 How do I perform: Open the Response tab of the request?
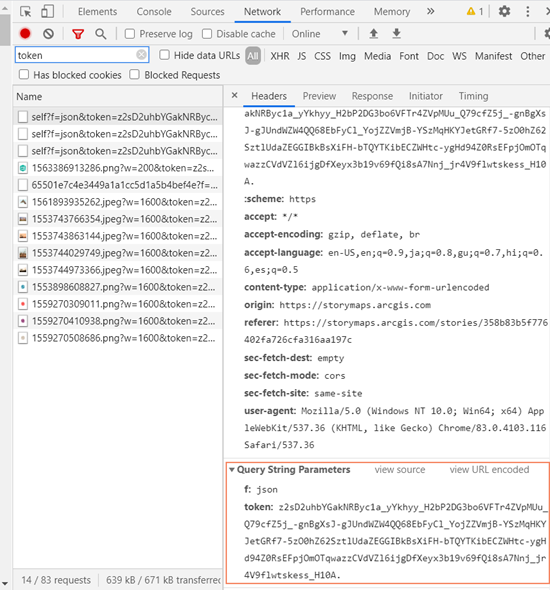pos(372,96)
